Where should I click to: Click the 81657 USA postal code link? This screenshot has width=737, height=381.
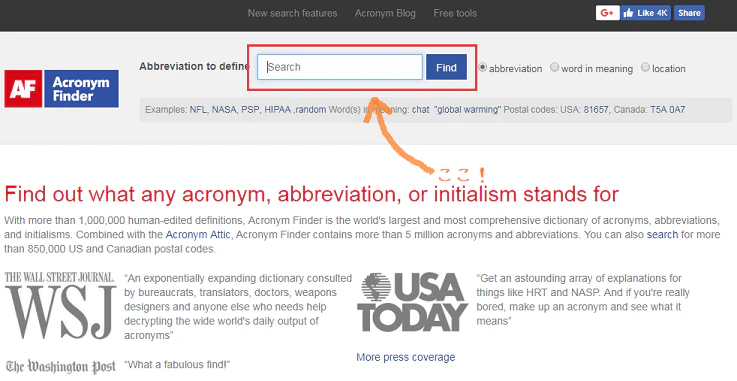coord(596,110)
